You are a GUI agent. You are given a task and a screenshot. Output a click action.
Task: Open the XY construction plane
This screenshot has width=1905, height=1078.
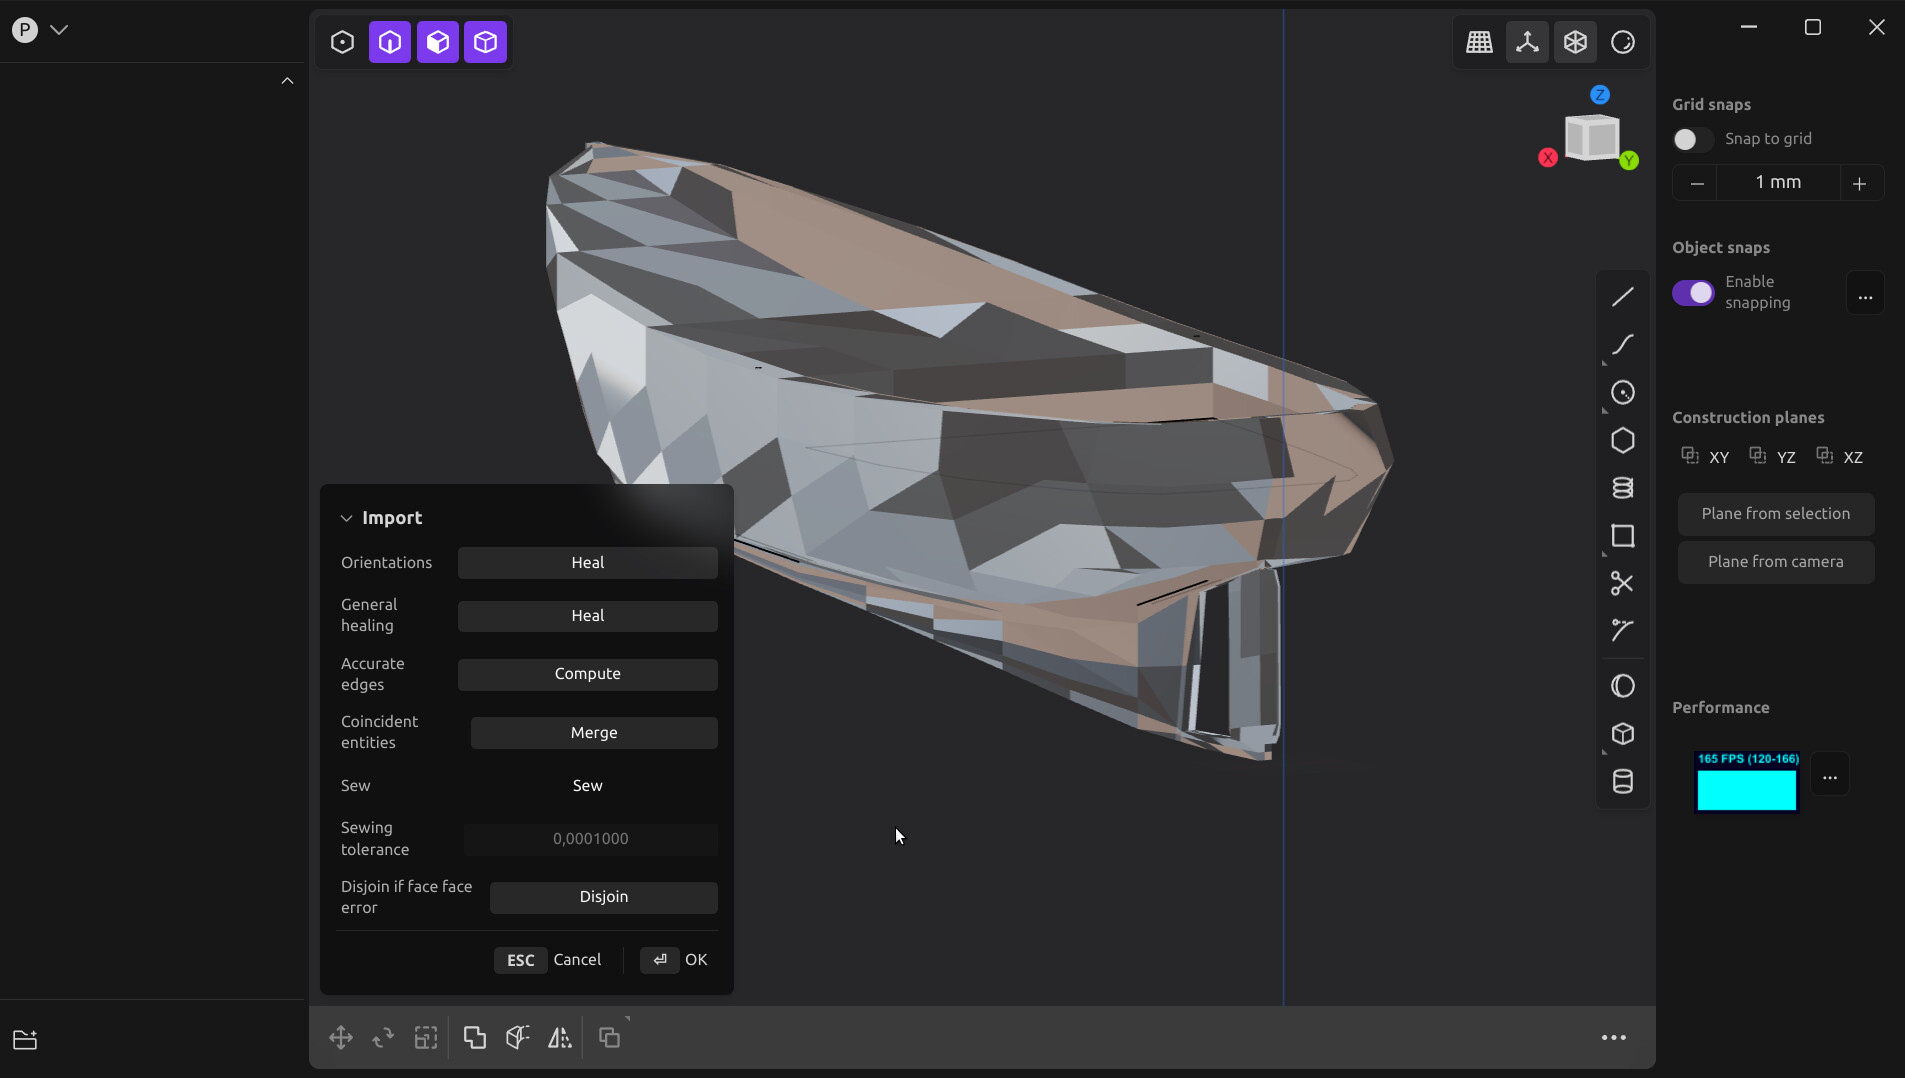tap(1706, 457)
